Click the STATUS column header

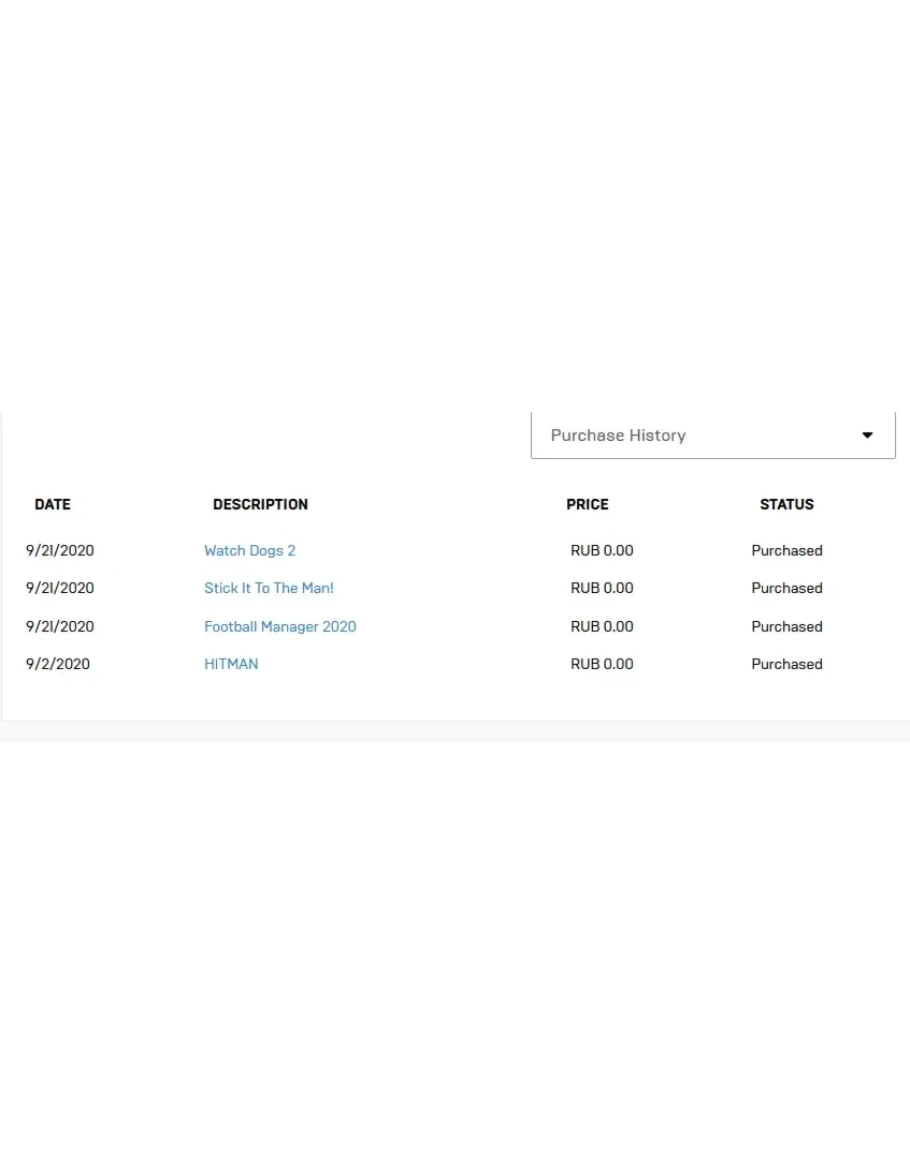coord(786,505)
